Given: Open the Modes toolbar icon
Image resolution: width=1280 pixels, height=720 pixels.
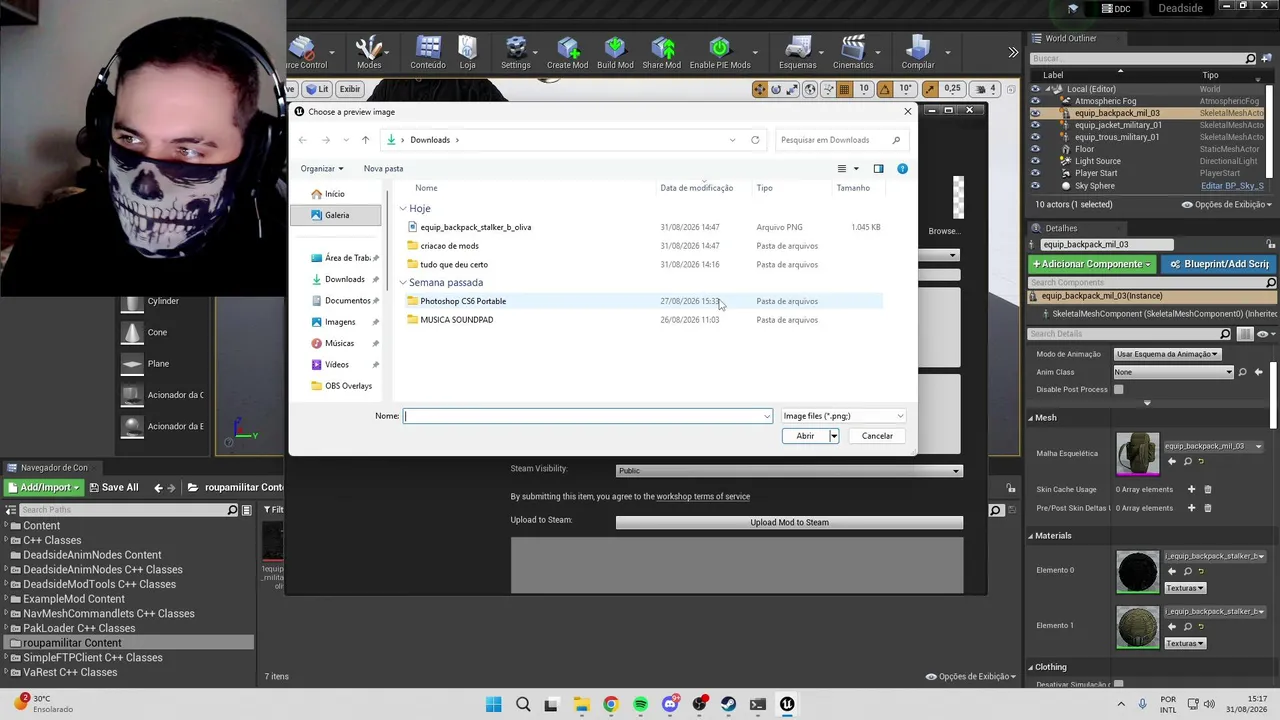Looking at the screenshot, I should click(369, 52).
